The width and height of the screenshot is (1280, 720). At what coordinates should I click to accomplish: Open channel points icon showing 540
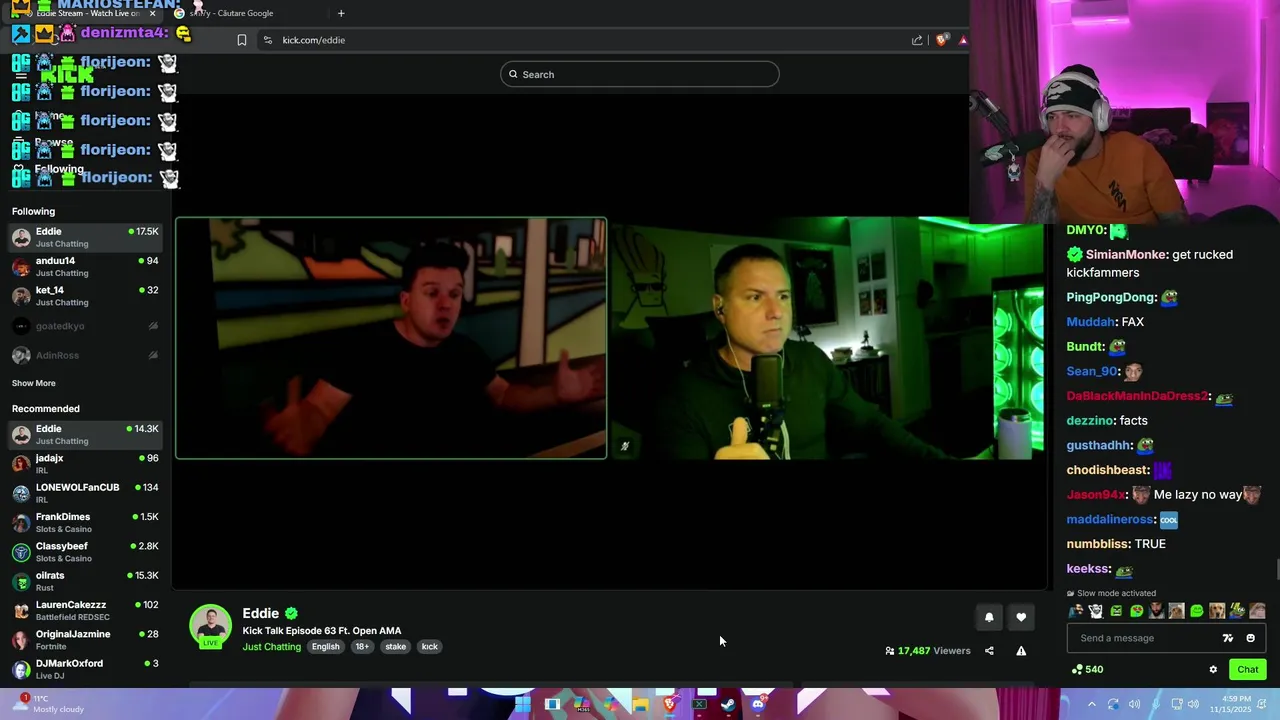(1087, 669)
